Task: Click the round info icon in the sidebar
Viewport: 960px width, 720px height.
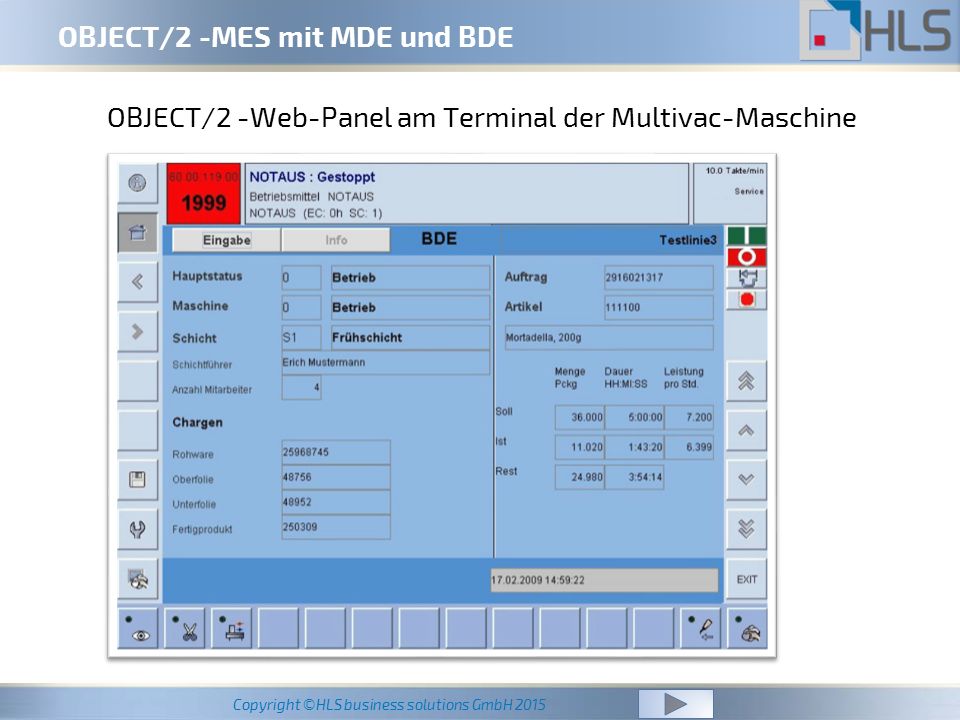Action: [x=138, y=182]
